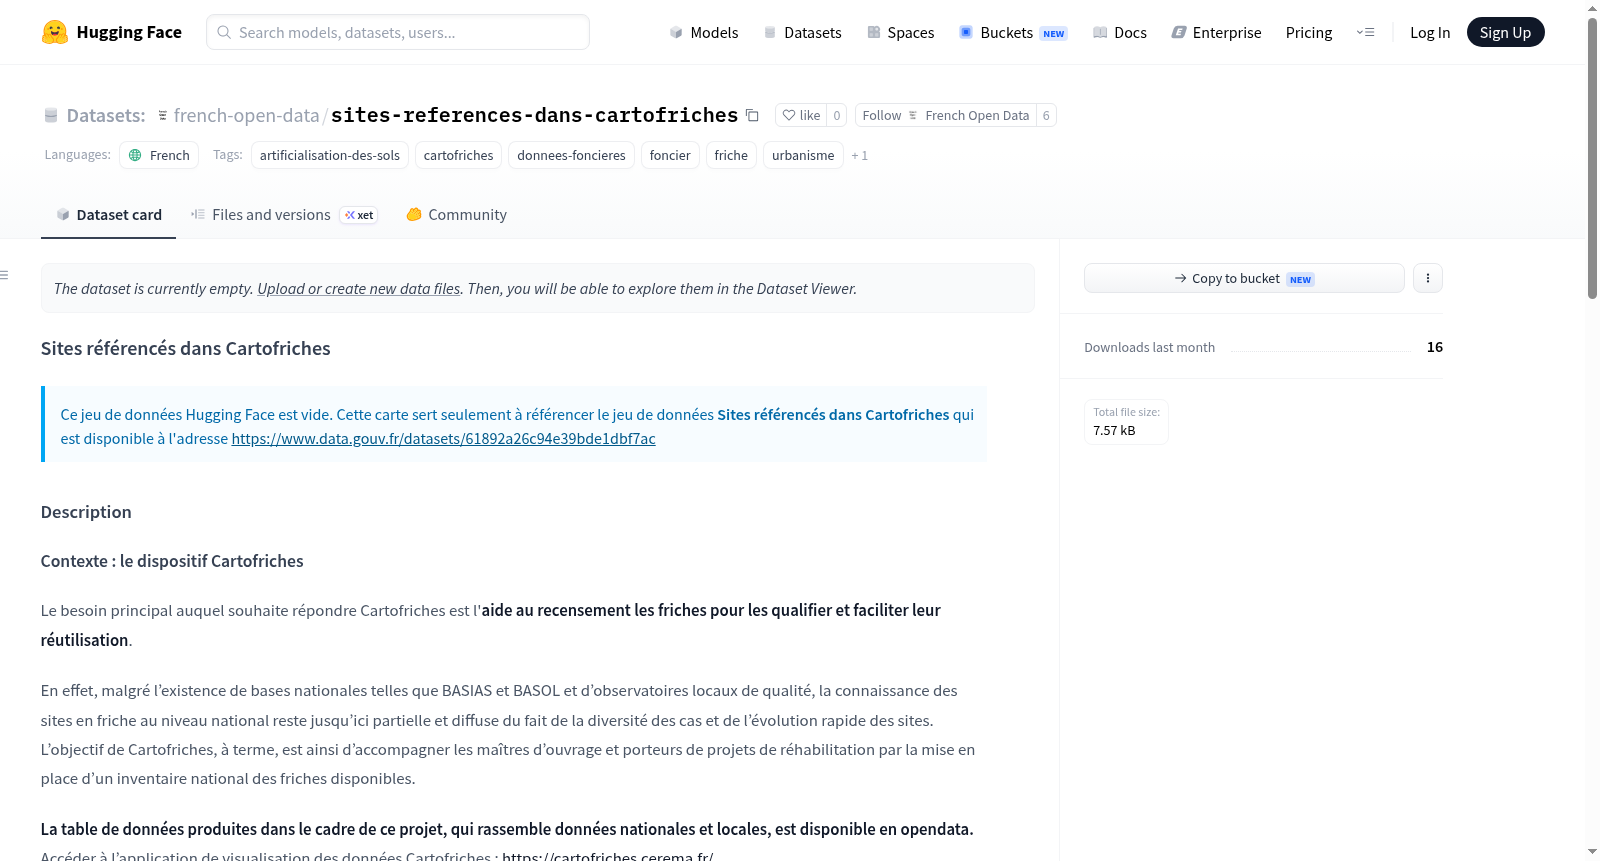
Task: Click the urbanisme tag
Action: (x=803, y=155)
